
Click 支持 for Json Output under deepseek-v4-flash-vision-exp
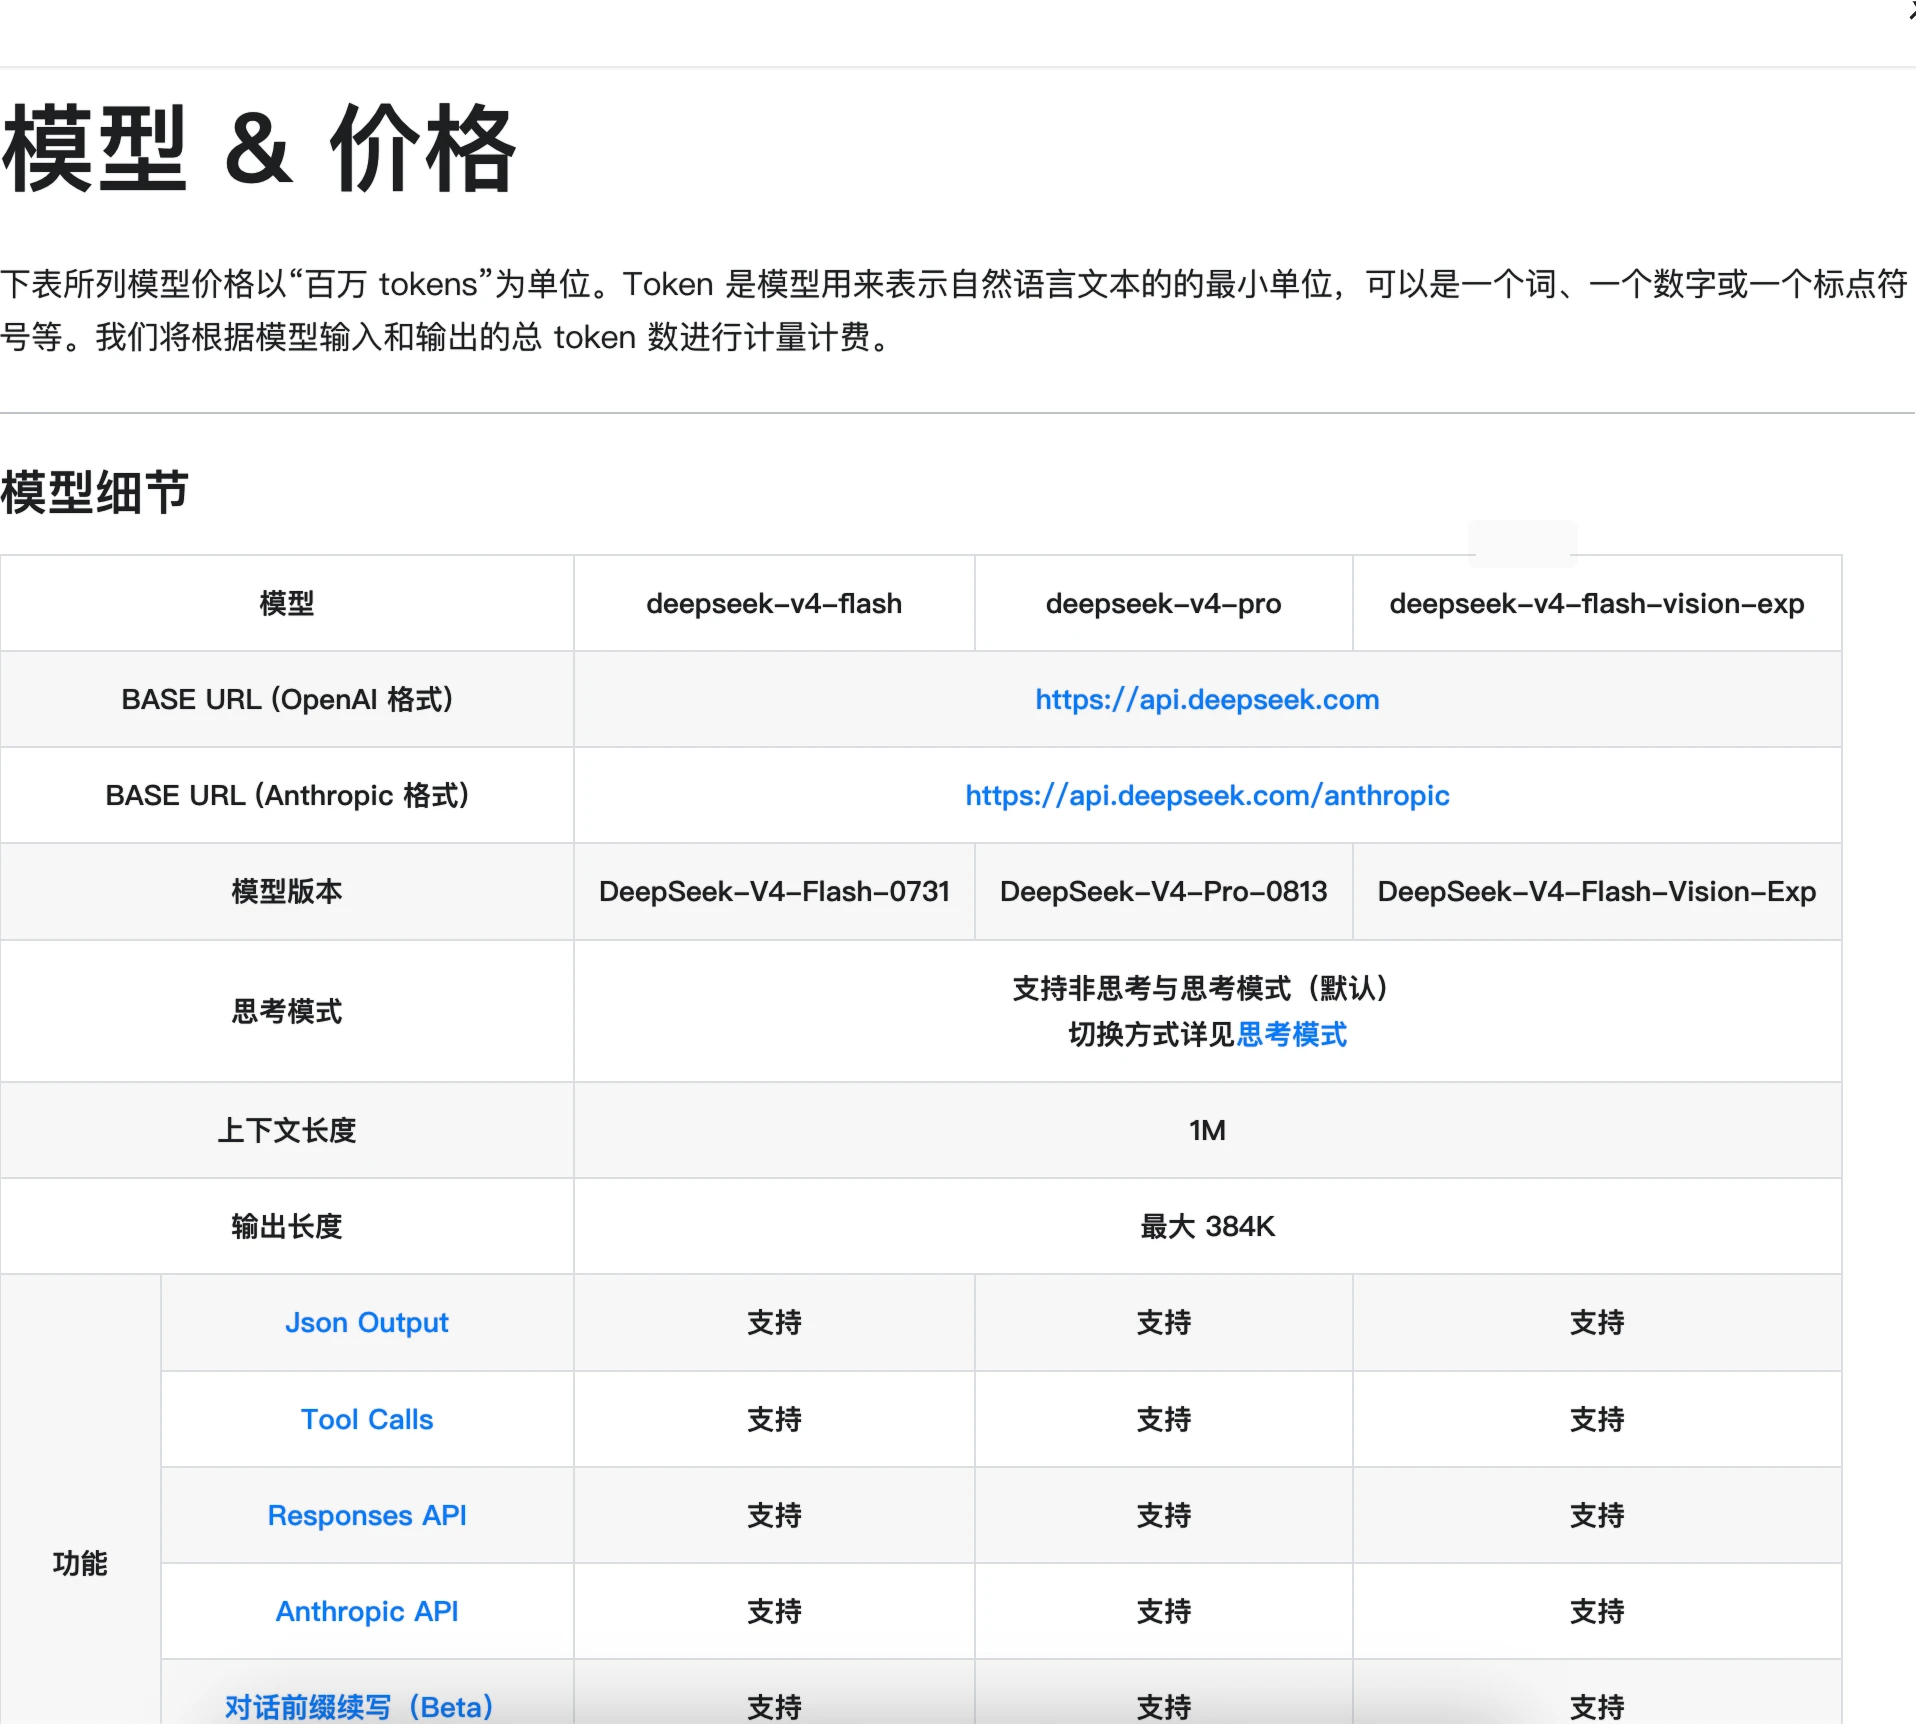1597,1323
